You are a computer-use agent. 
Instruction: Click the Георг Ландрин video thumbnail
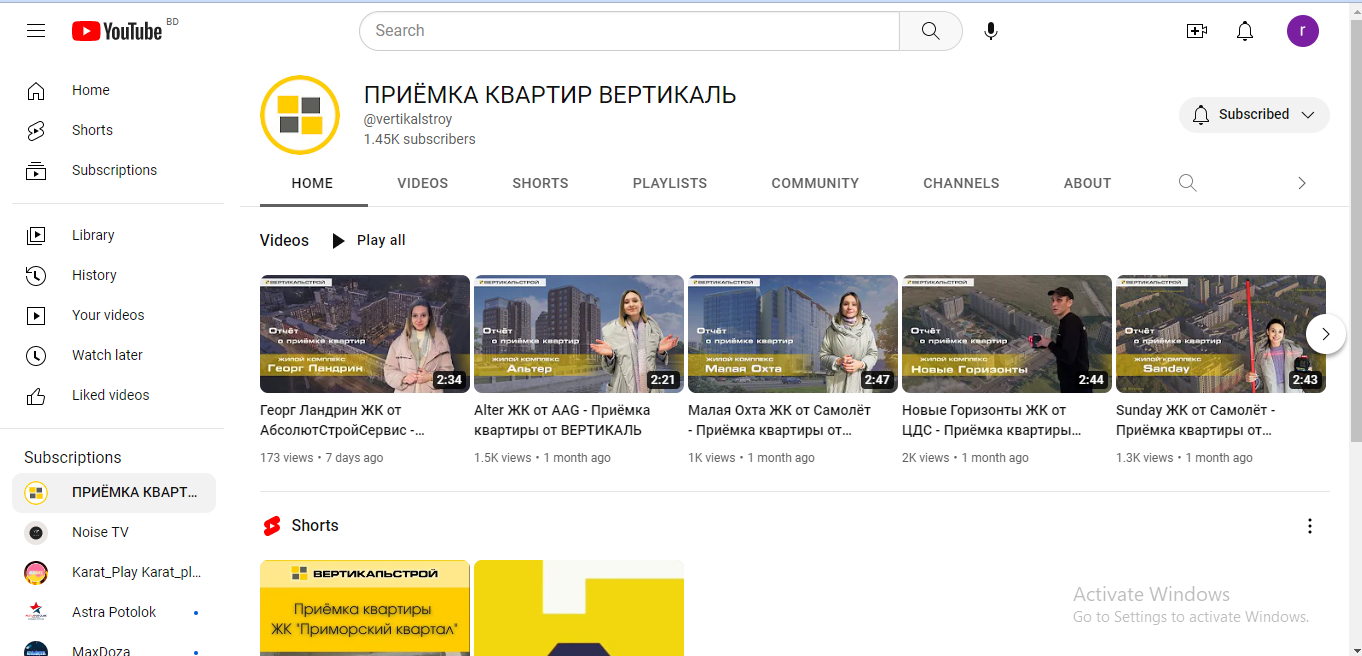click(x=365, y=334)
